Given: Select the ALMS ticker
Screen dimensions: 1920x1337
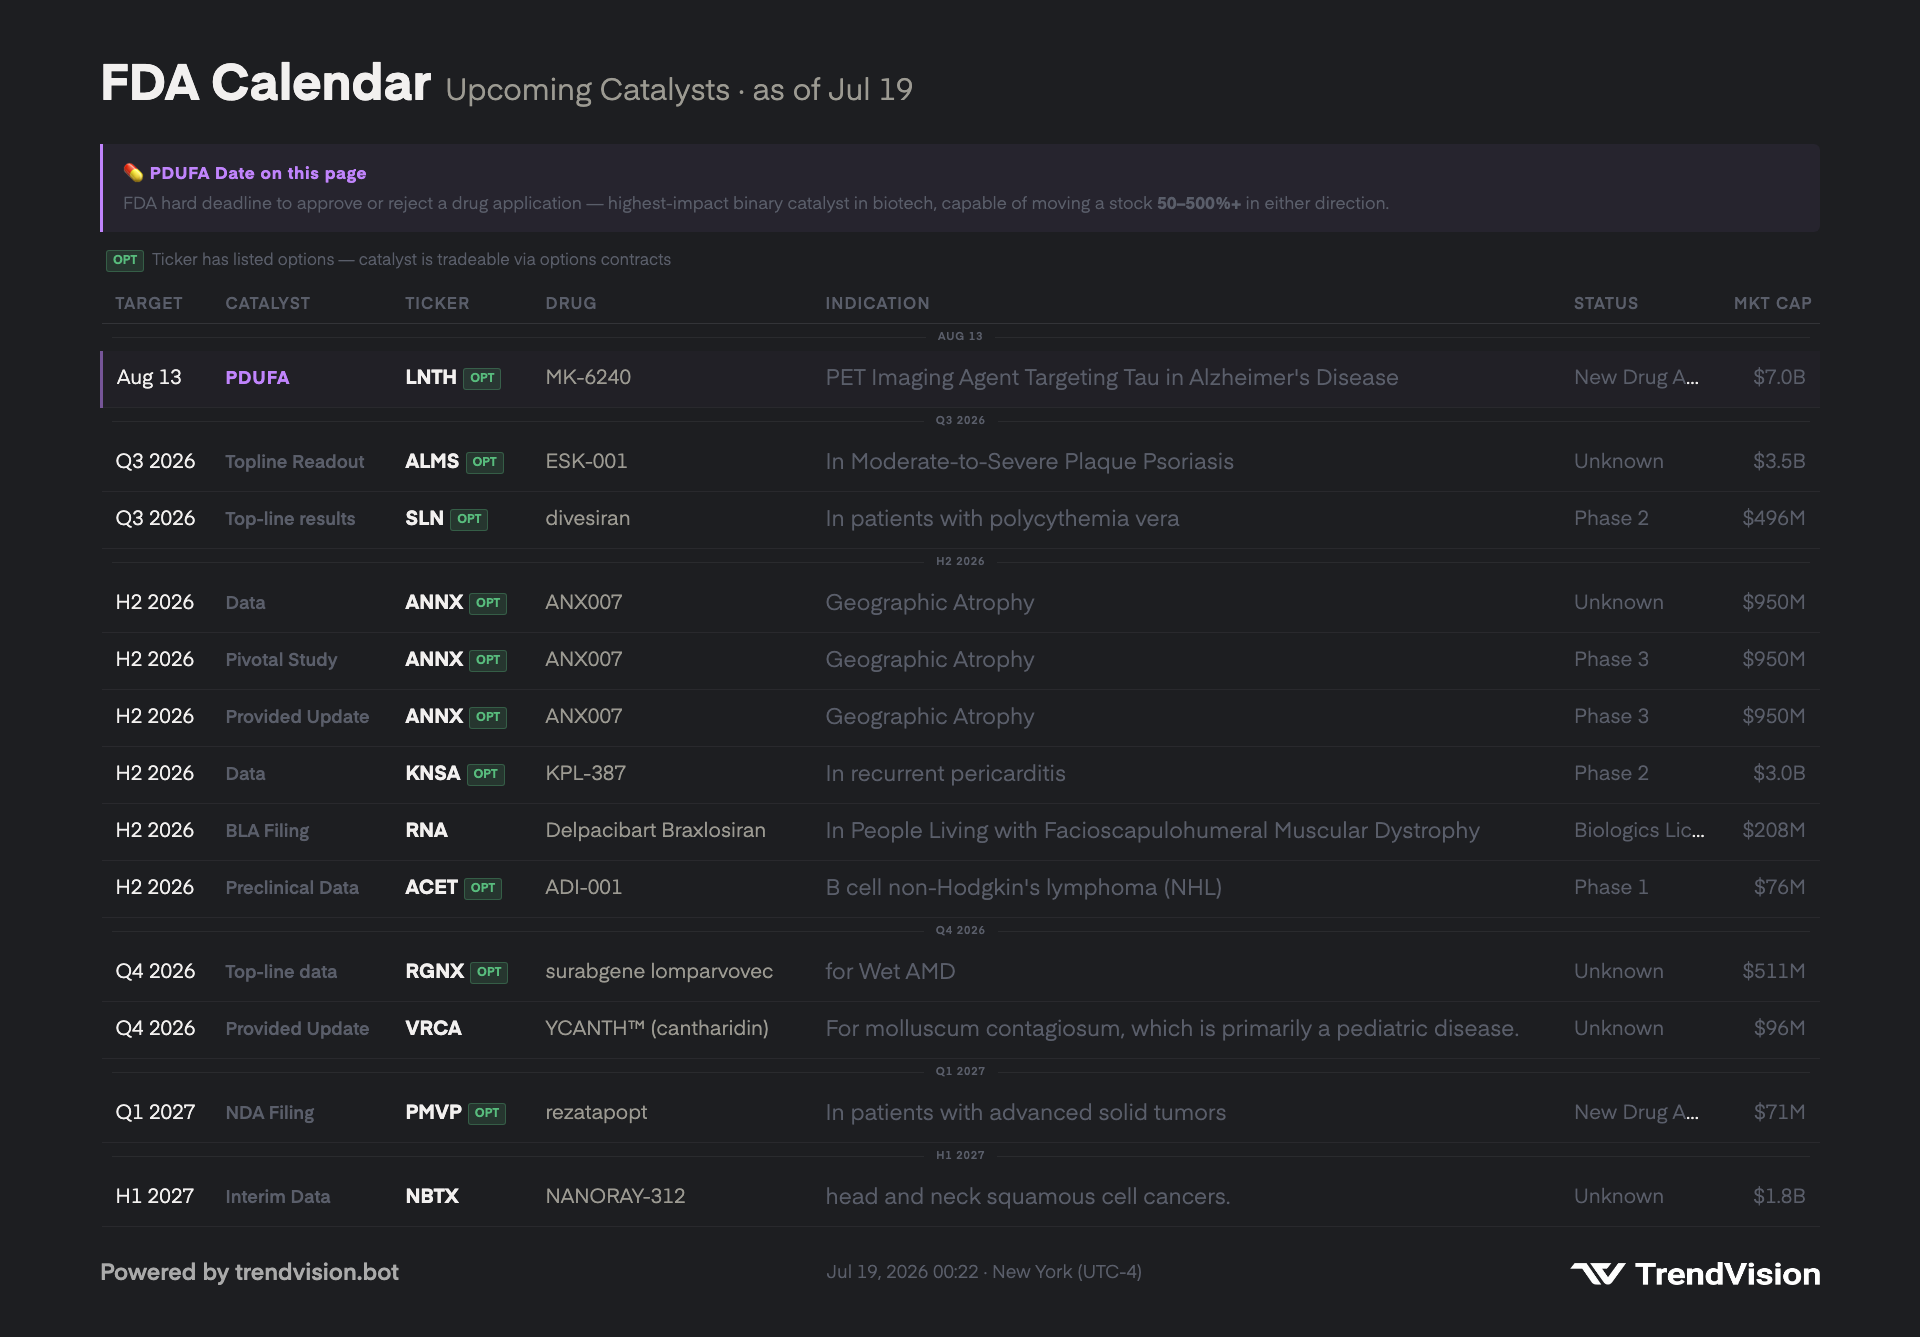Looking at the screenshot, I should tap(432, 461).
